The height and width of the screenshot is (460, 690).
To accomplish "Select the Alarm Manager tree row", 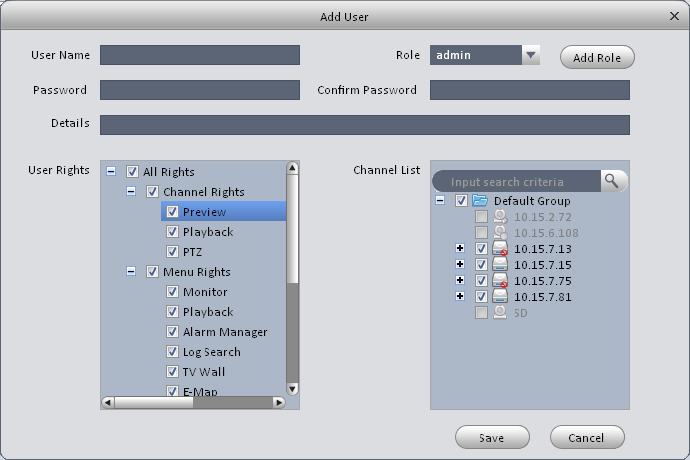I will tap(225, 331).
